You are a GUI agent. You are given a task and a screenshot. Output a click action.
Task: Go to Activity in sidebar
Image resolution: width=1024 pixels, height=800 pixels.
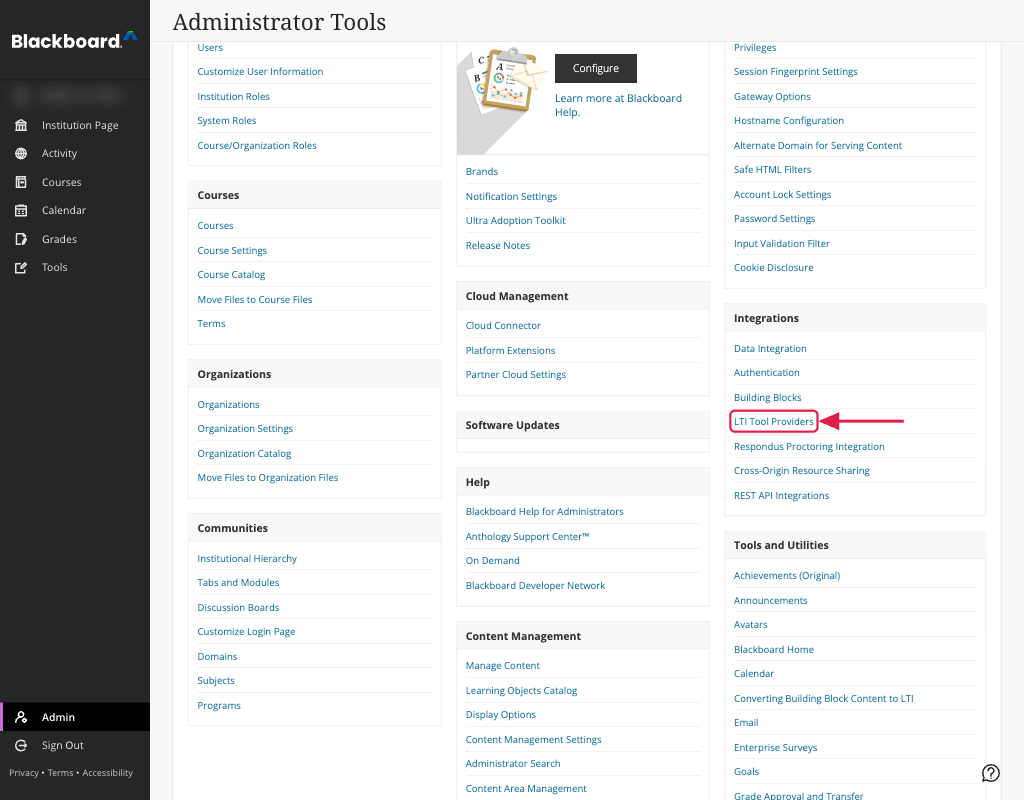59,153
